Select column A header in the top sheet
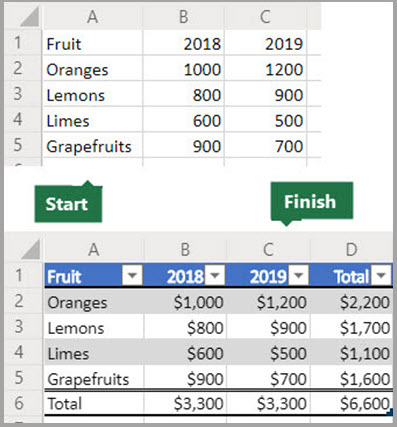 pyautogui.click(x=93, y=17)
